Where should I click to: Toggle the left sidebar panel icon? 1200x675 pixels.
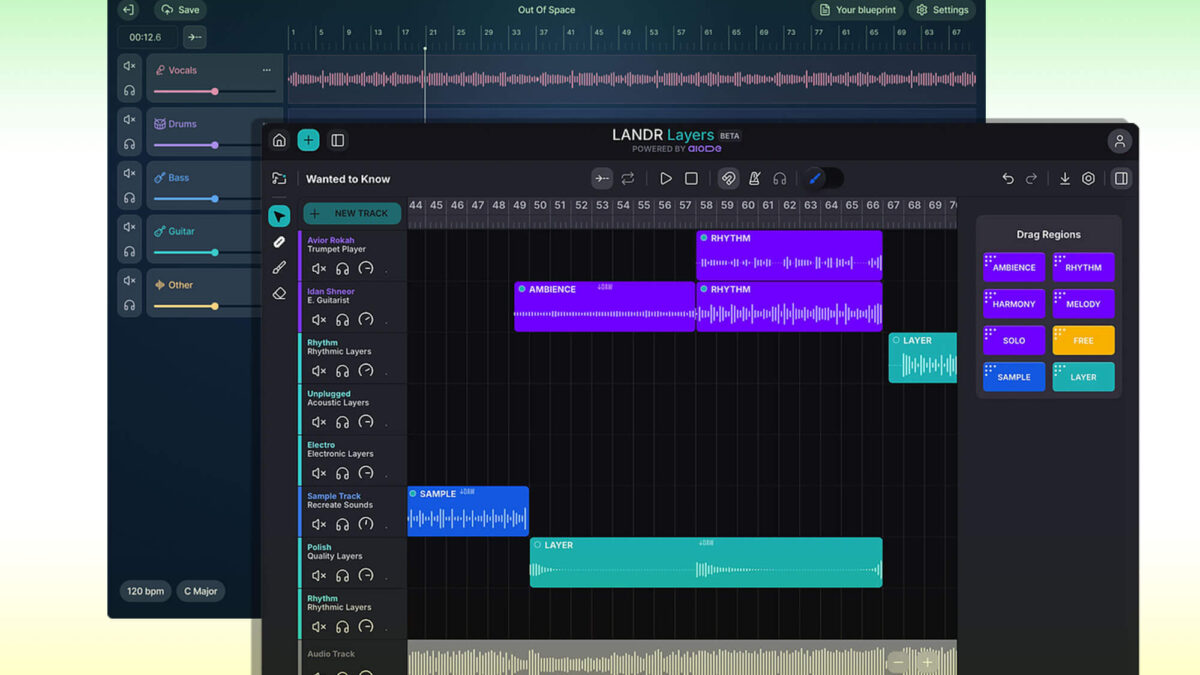[x=337, y=140]
